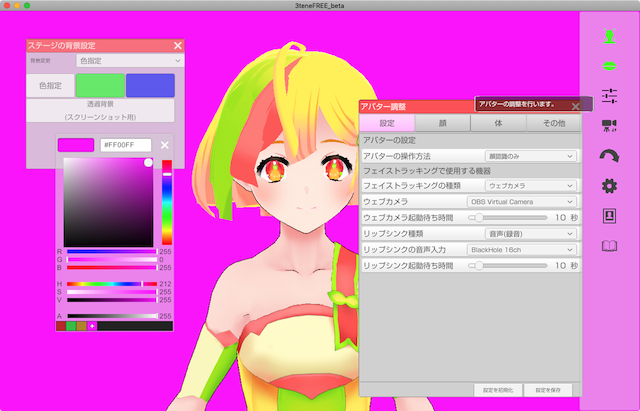The width and height of the screenshot is (640, 411).
Task: Click the フェイストラッキングで使用する機器 header
Action: pyautogui.click(x=427, y=171)
